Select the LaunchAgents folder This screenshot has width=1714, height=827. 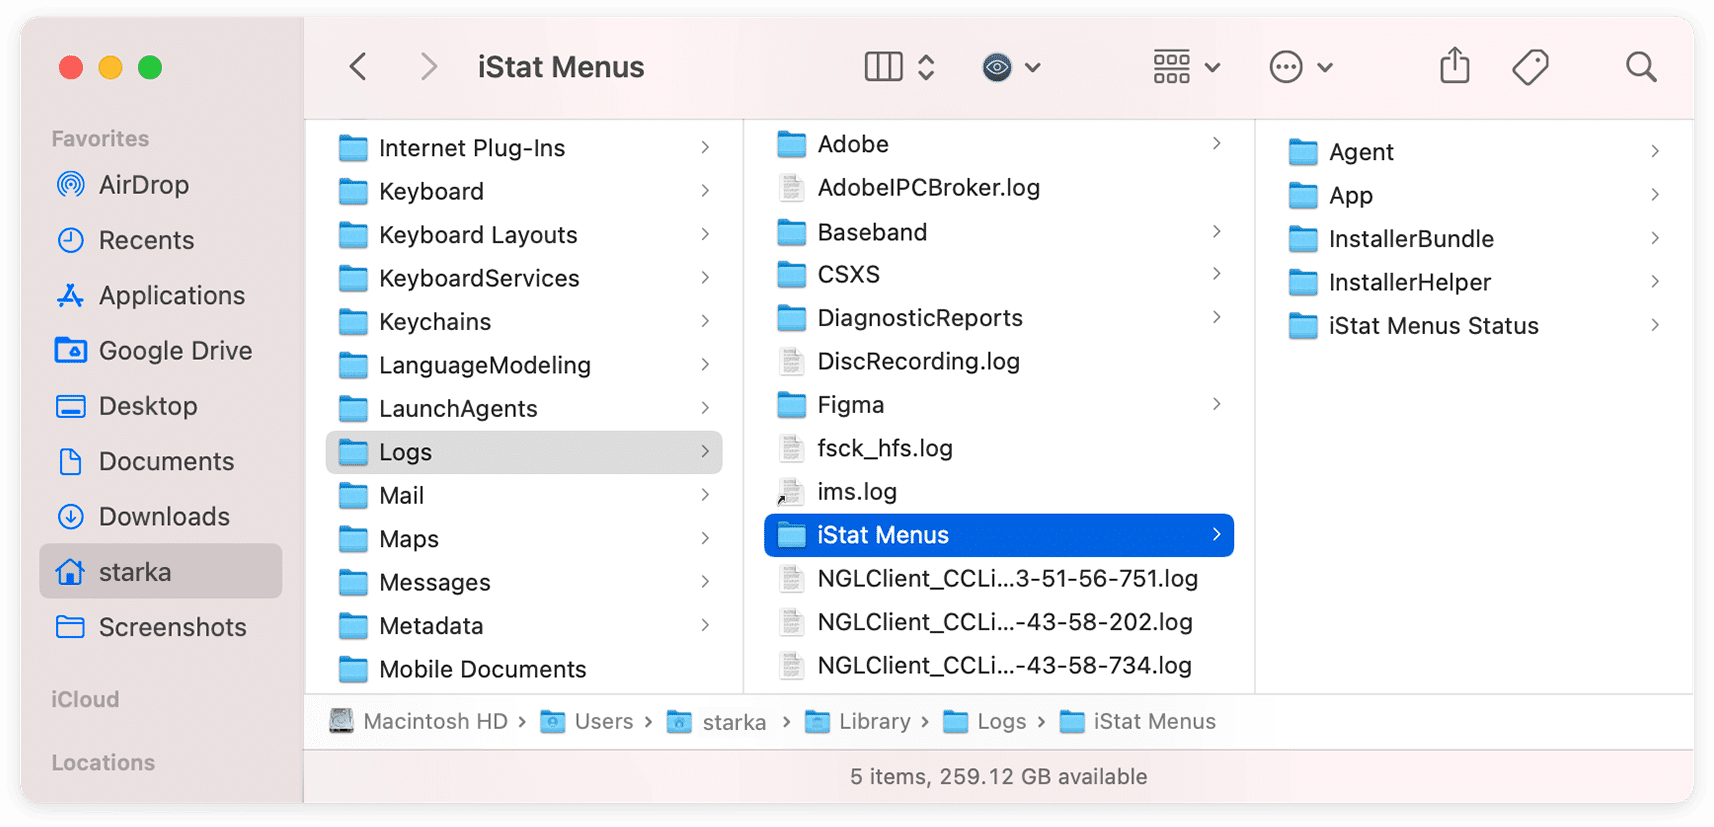pos(524,408)
